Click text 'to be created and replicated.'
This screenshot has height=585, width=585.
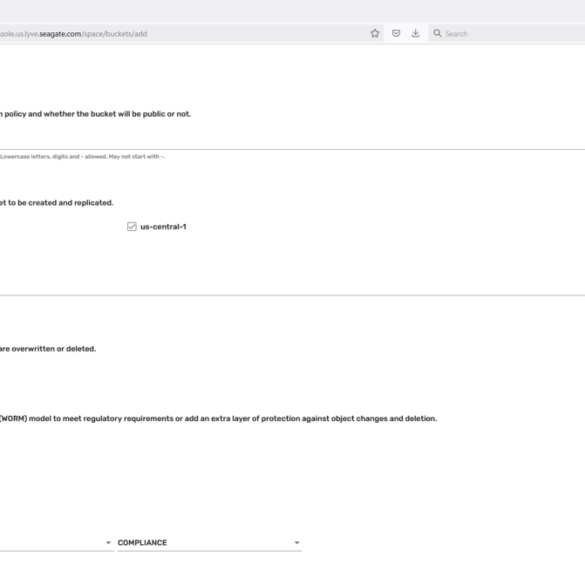coord(60,203)
